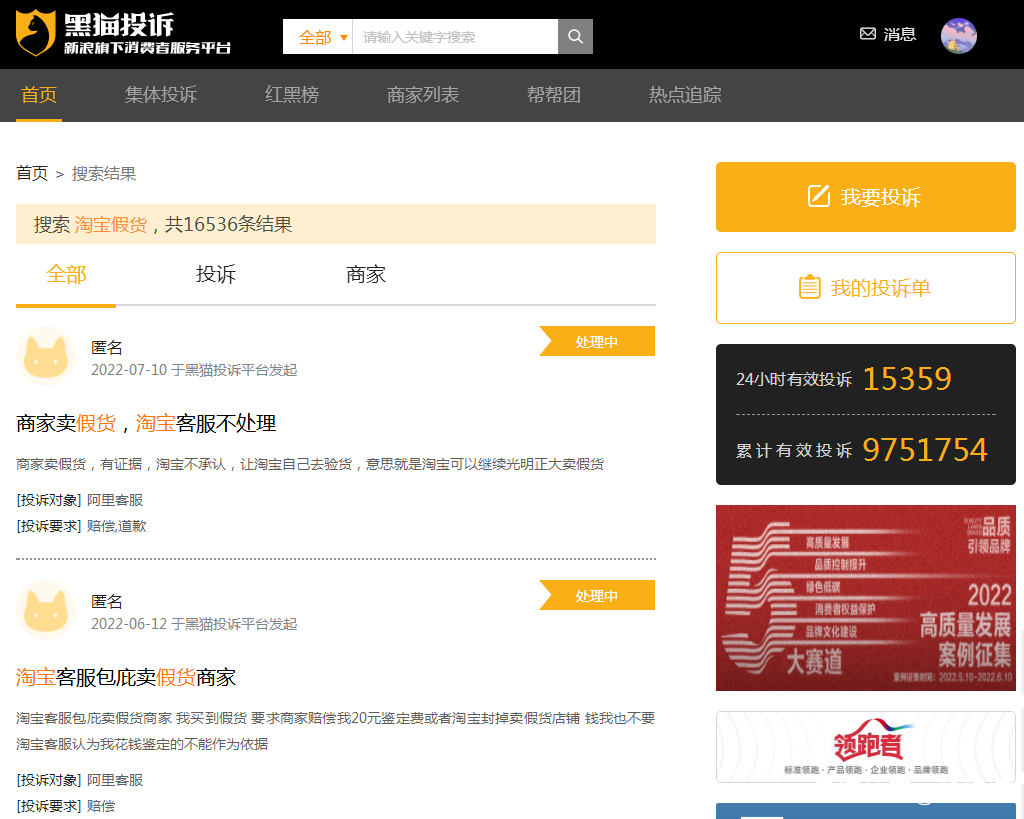Open 热点追踪 navigation item
This screenshot has height=819, width=1024.
(x=685, y=95)
